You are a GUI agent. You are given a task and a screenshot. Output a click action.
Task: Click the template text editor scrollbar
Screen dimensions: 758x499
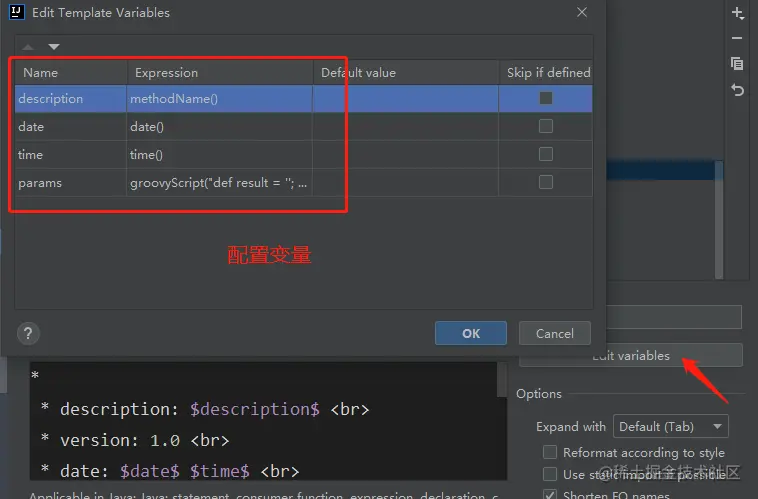[502, 380]
